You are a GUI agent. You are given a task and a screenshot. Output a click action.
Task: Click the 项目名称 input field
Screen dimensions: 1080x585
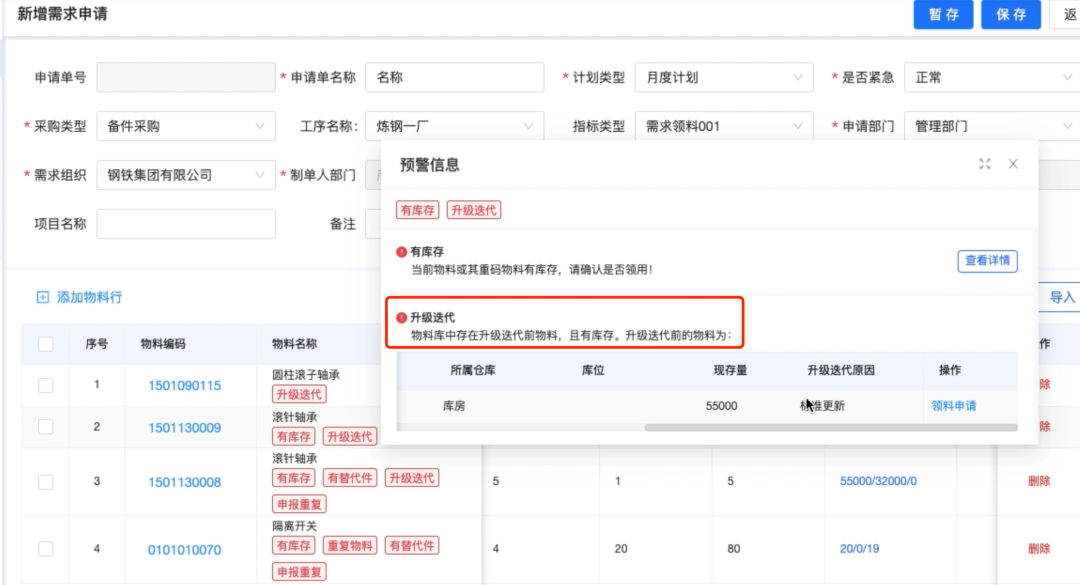[x=185, y=223]
